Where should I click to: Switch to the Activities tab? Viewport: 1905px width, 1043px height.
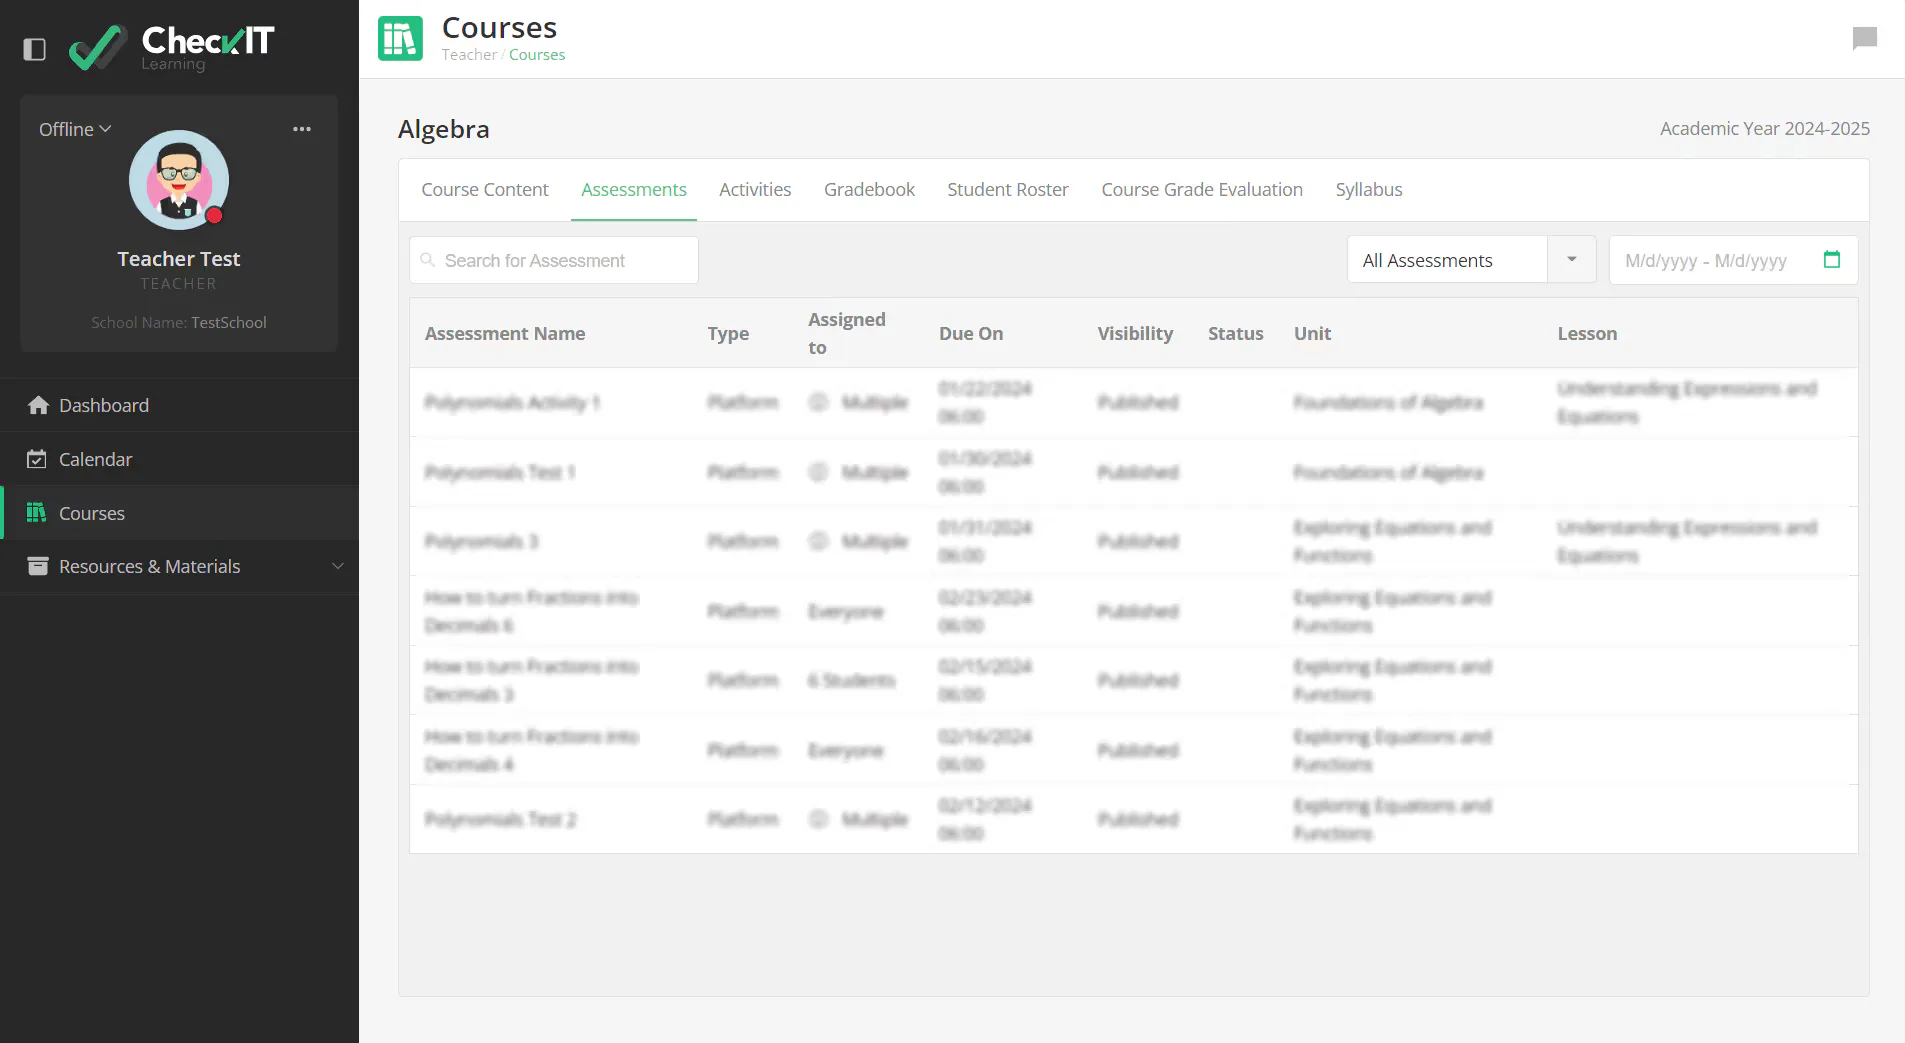(x=755, y=190)
